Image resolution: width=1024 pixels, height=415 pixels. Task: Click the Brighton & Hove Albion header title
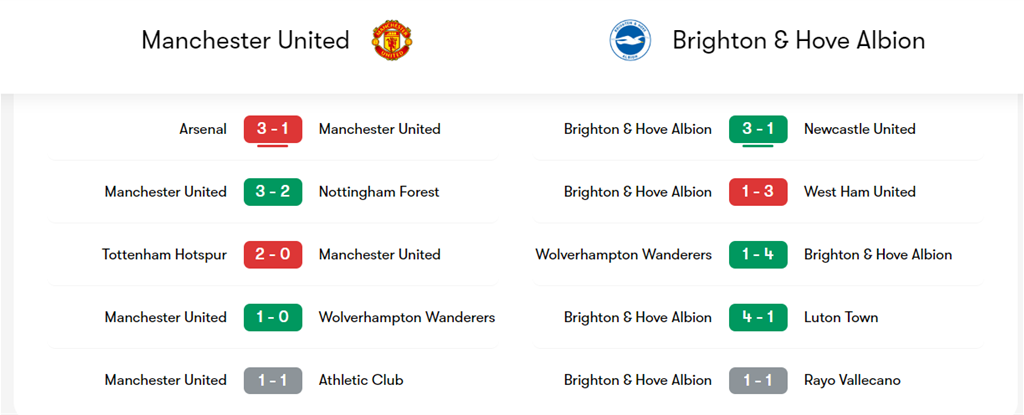point(799,41)
